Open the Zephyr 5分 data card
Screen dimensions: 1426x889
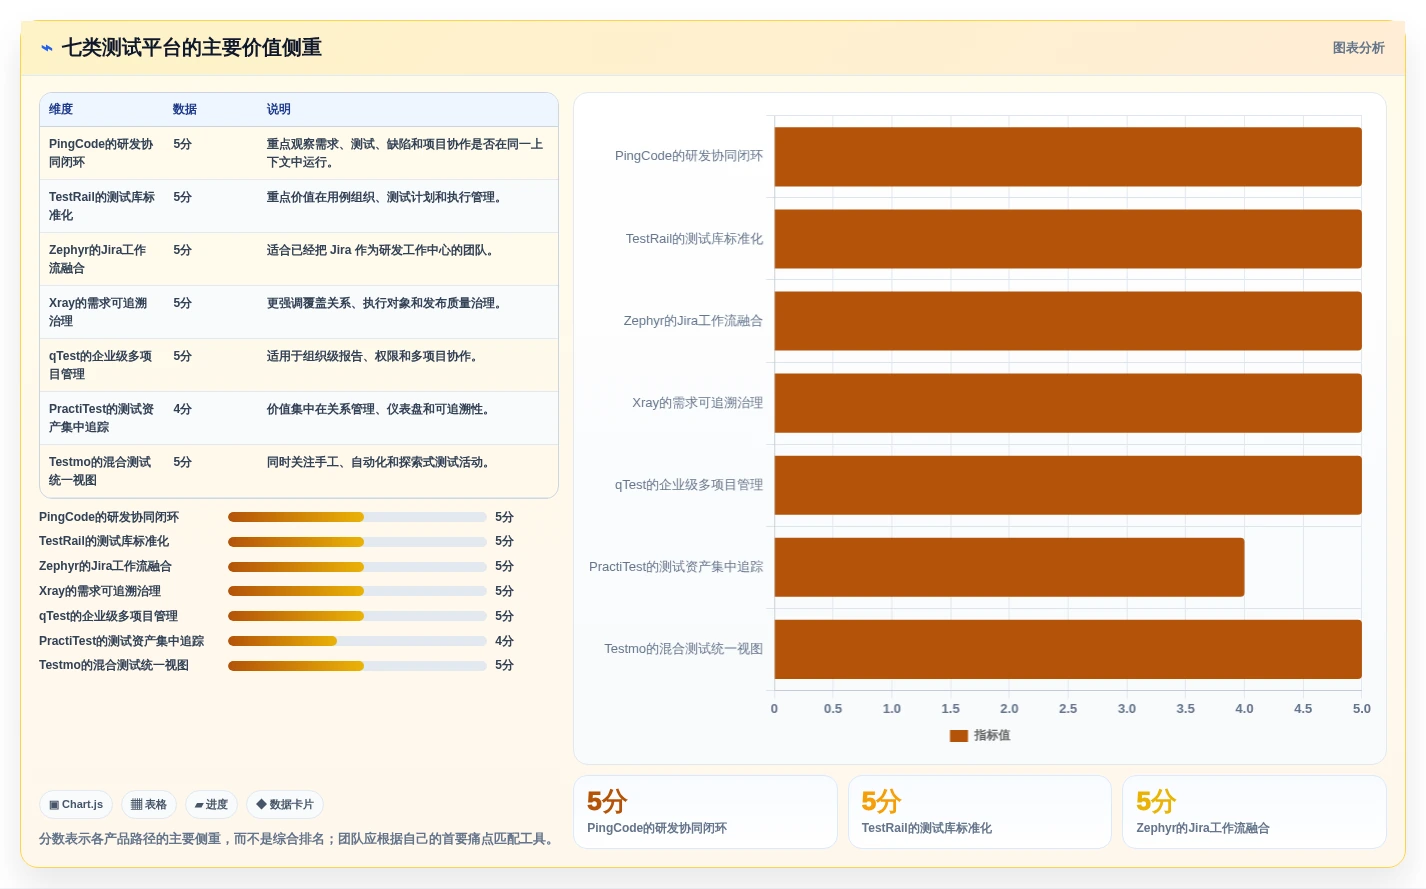coord(1254,812)
